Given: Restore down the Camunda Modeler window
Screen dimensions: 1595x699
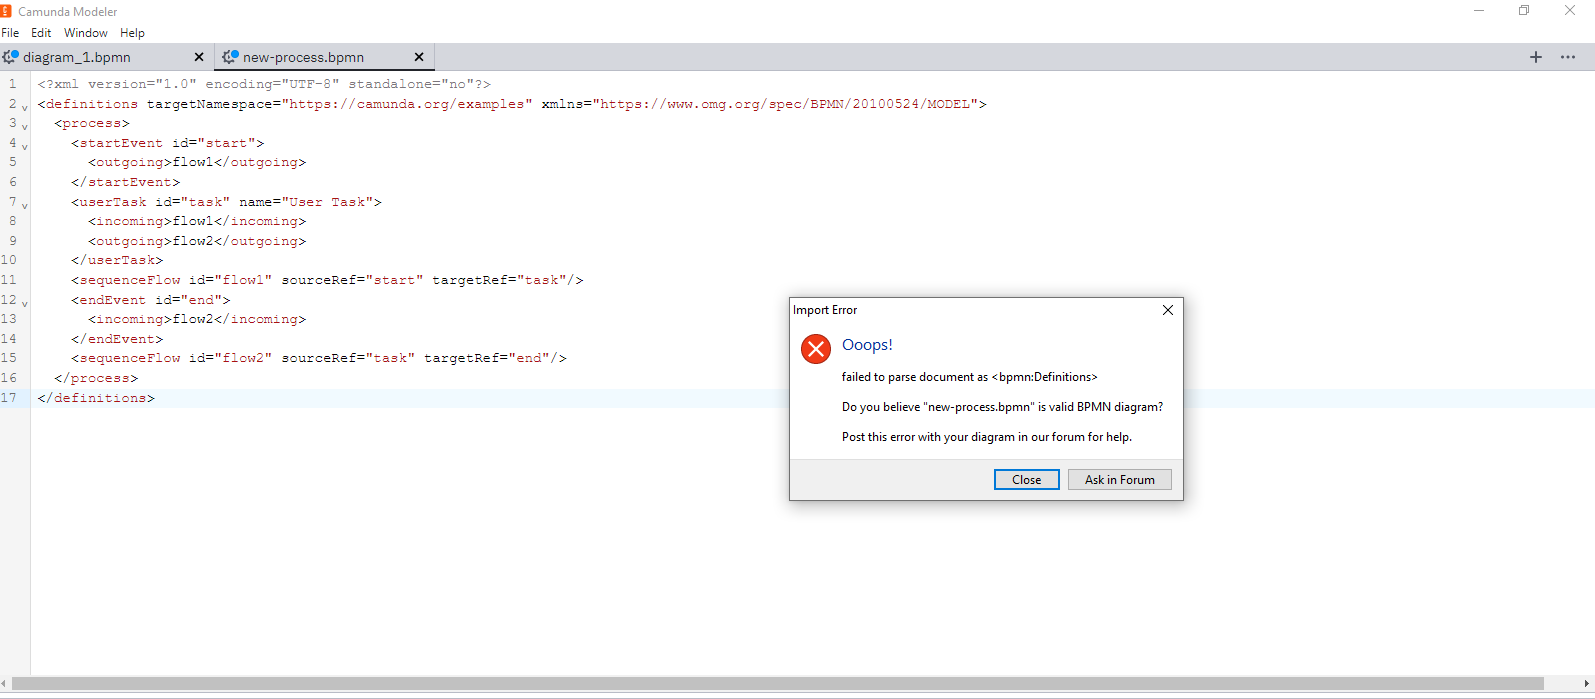Looking at the screenshot, I should coord(1524,11).
